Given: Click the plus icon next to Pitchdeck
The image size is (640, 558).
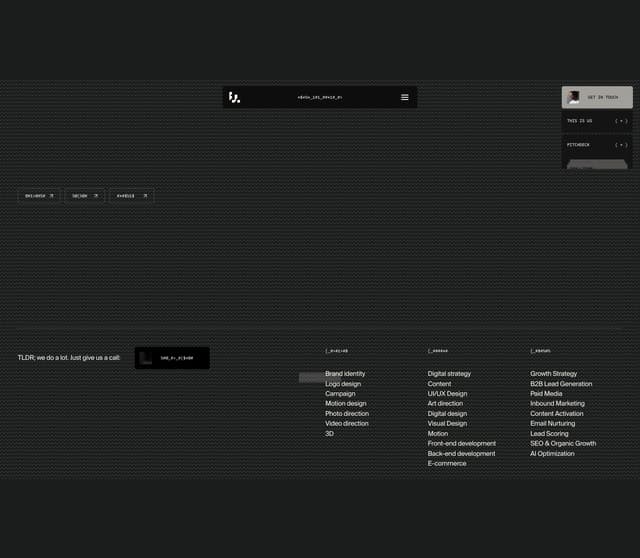Looking at the screenshot, I should point(621,145).
